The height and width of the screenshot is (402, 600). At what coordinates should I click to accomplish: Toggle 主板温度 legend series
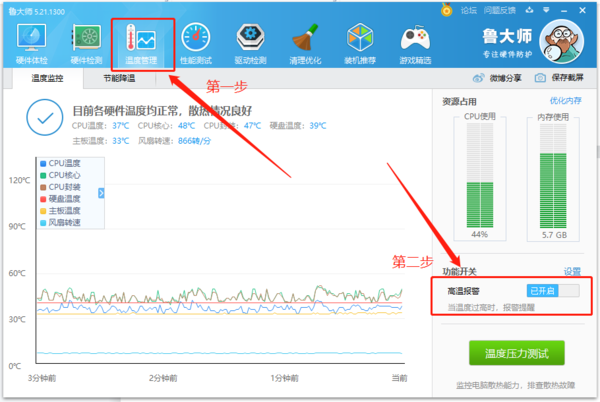coord(60,211)
